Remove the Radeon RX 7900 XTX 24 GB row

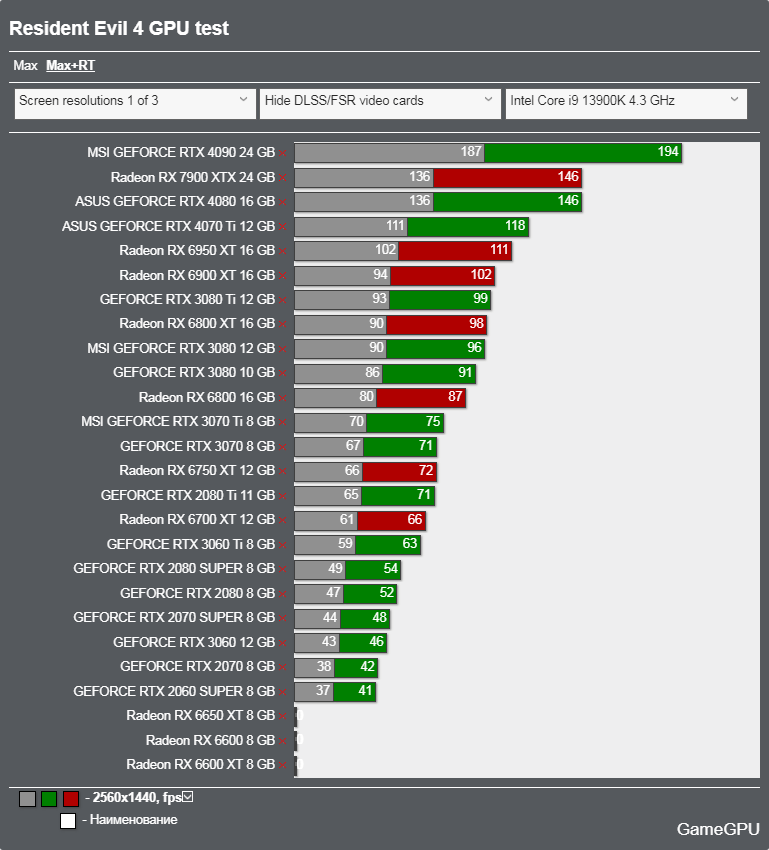[283, 178]
